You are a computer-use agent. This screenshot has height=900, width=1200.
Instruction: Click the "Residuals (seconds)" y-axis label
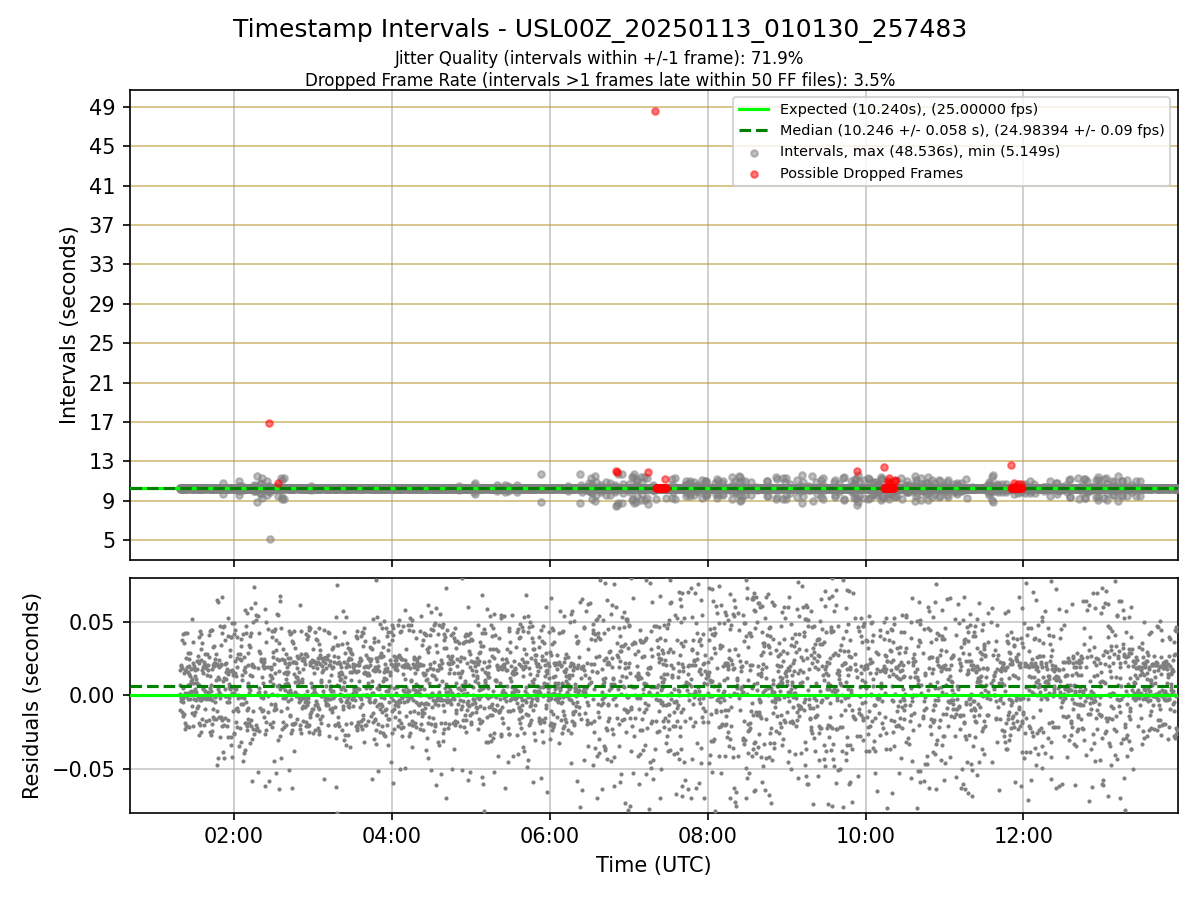tap(32, 696)
